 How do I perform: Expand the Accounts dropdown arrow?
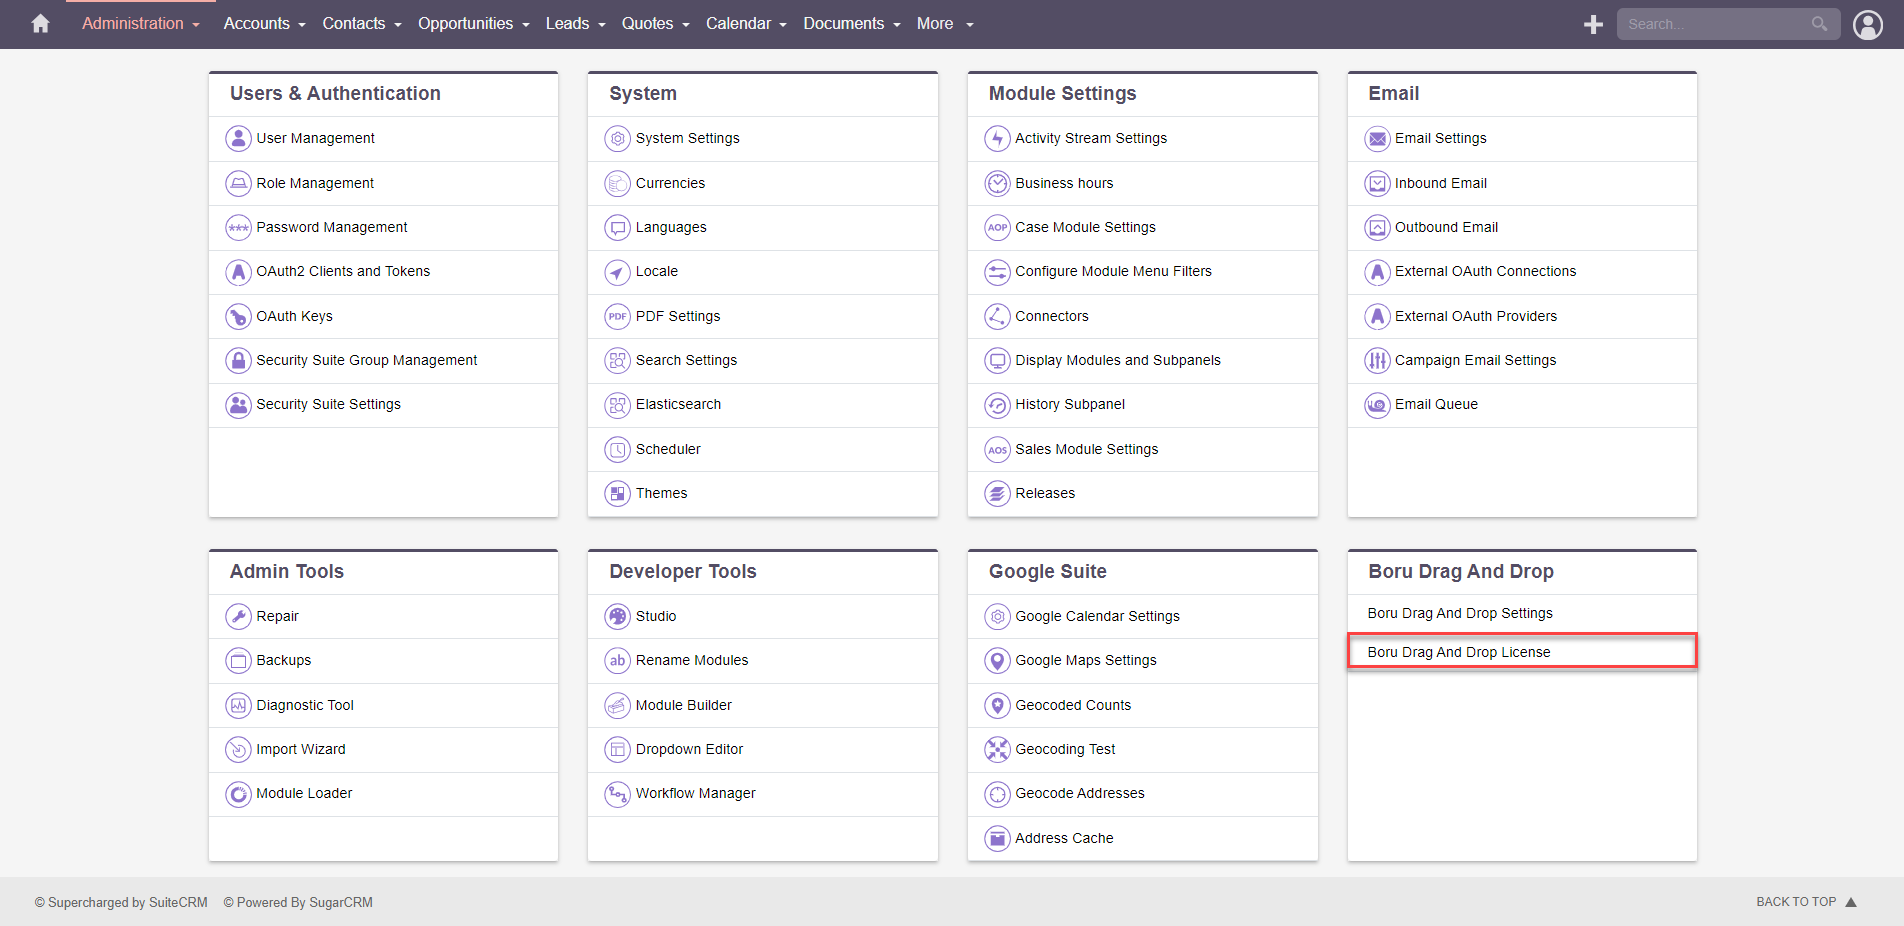pos(302,25)
